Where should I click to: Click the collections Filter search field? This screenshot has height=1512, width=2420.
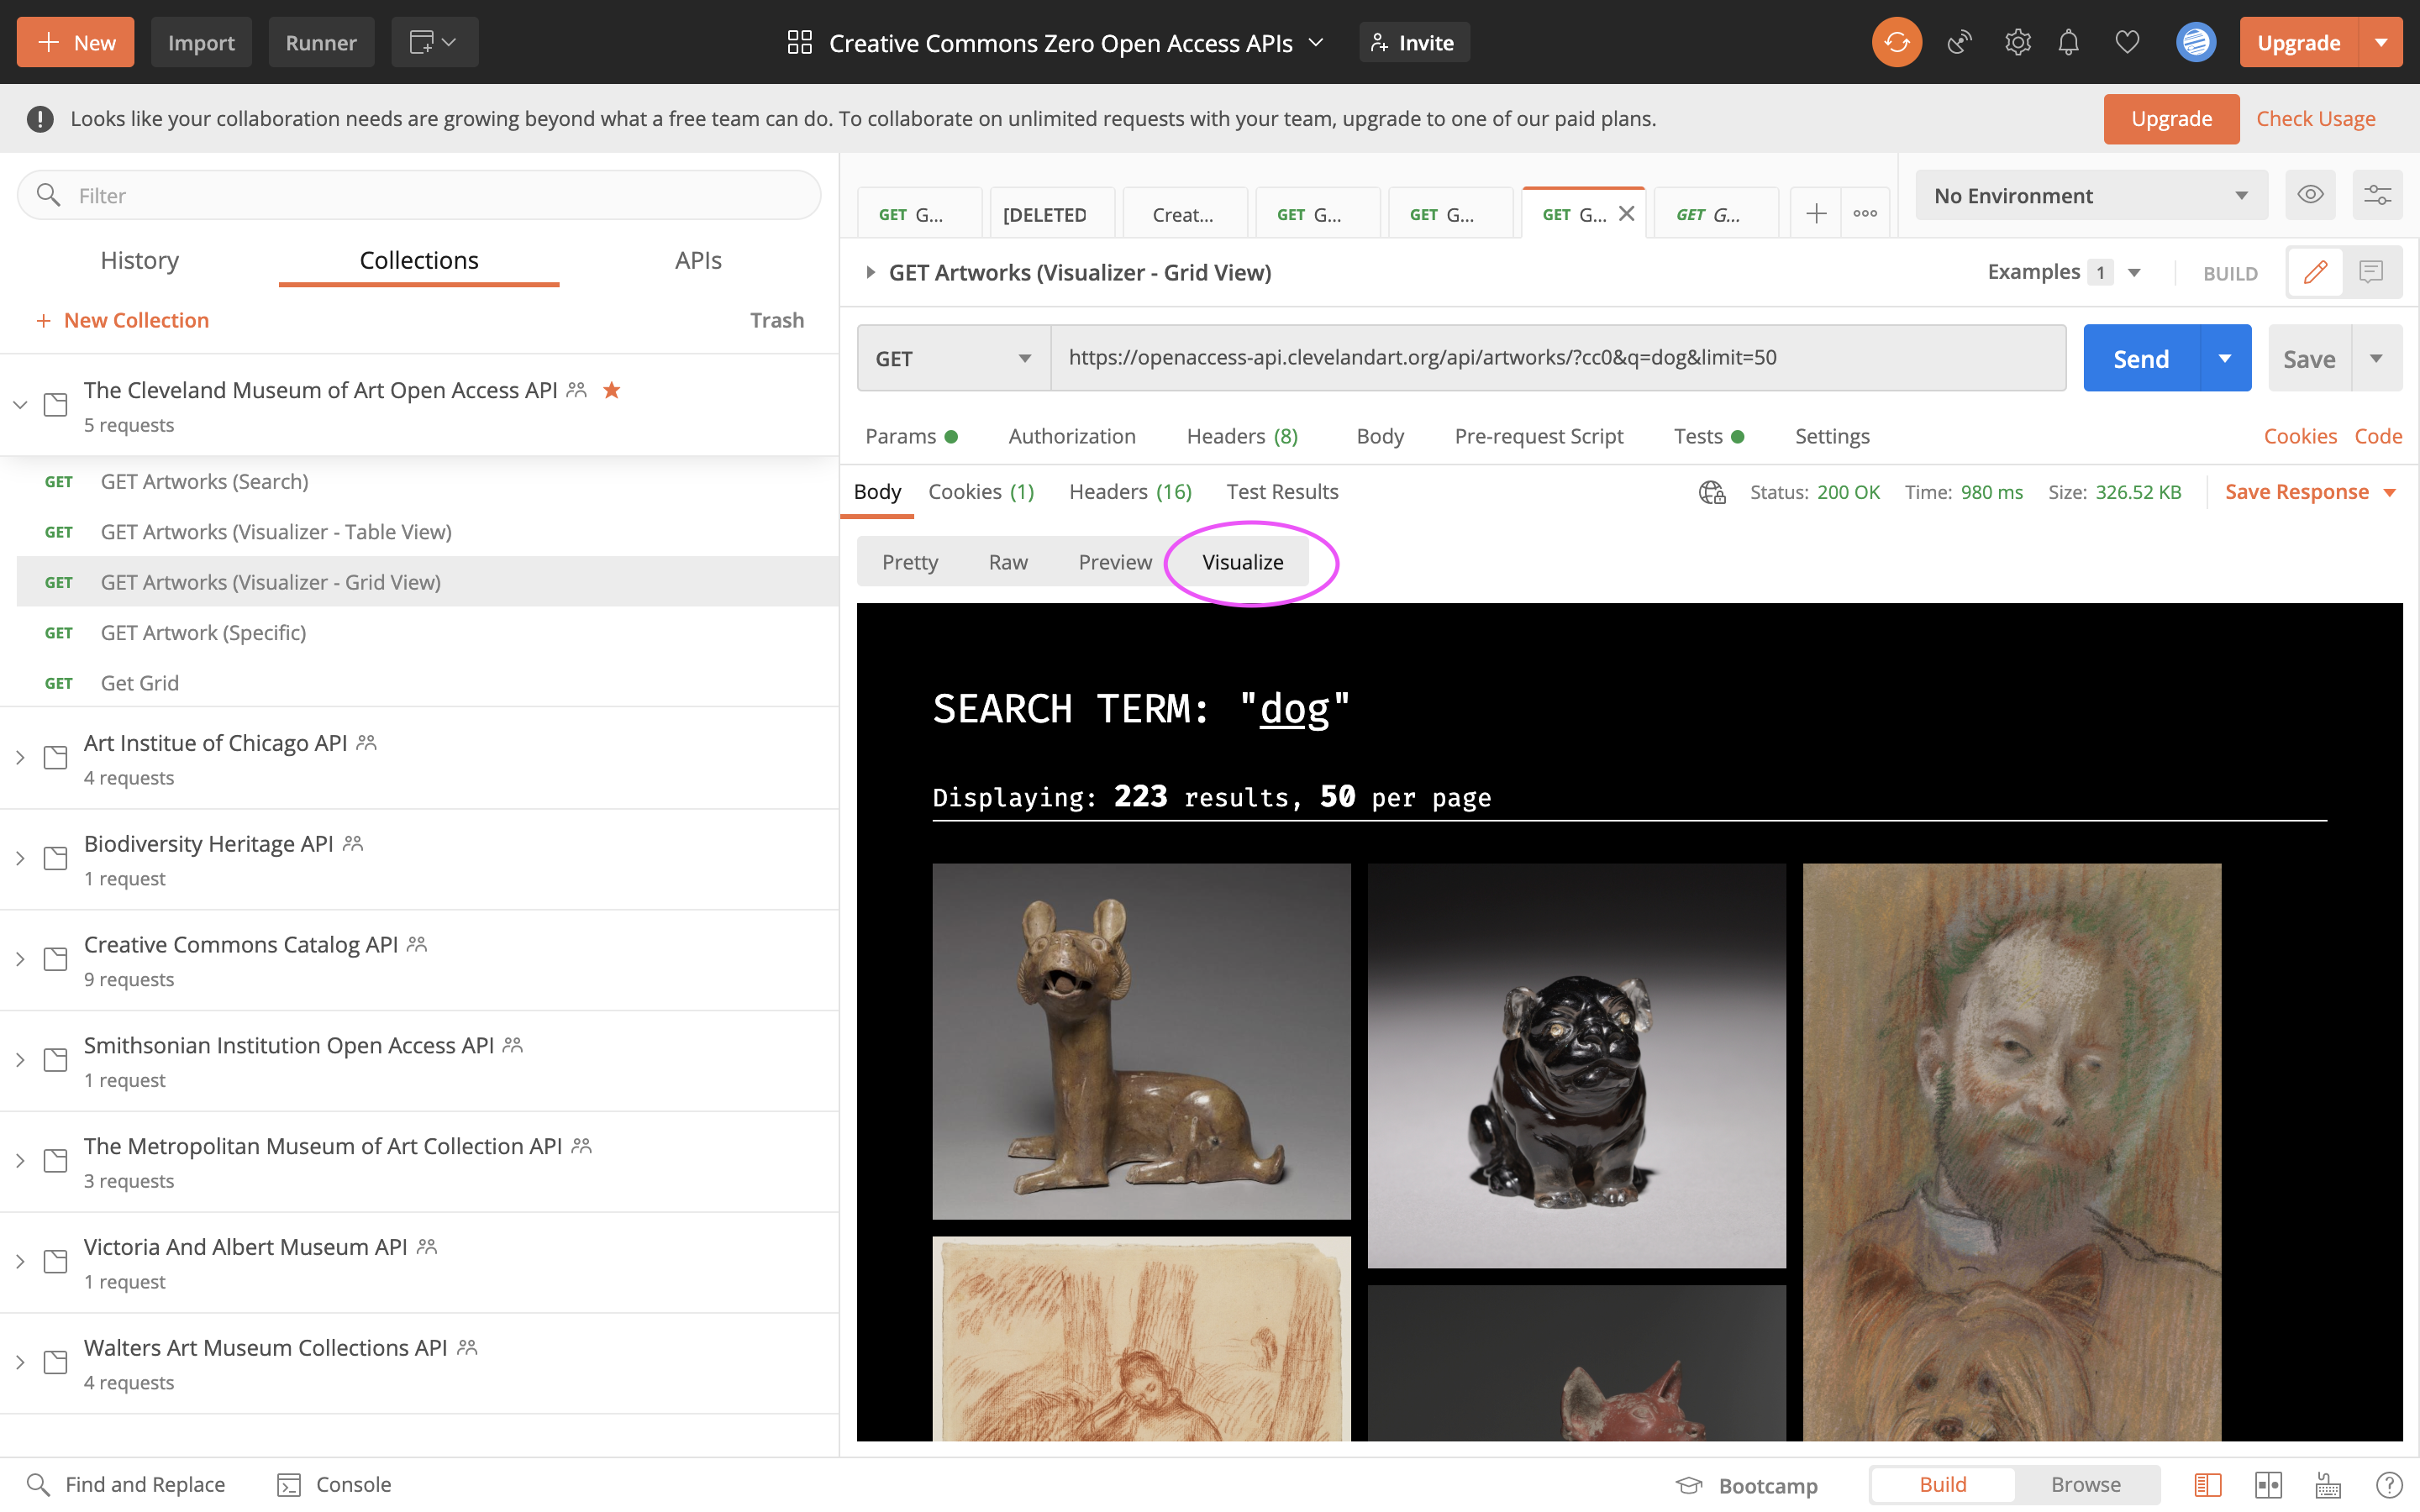[420, 195]
